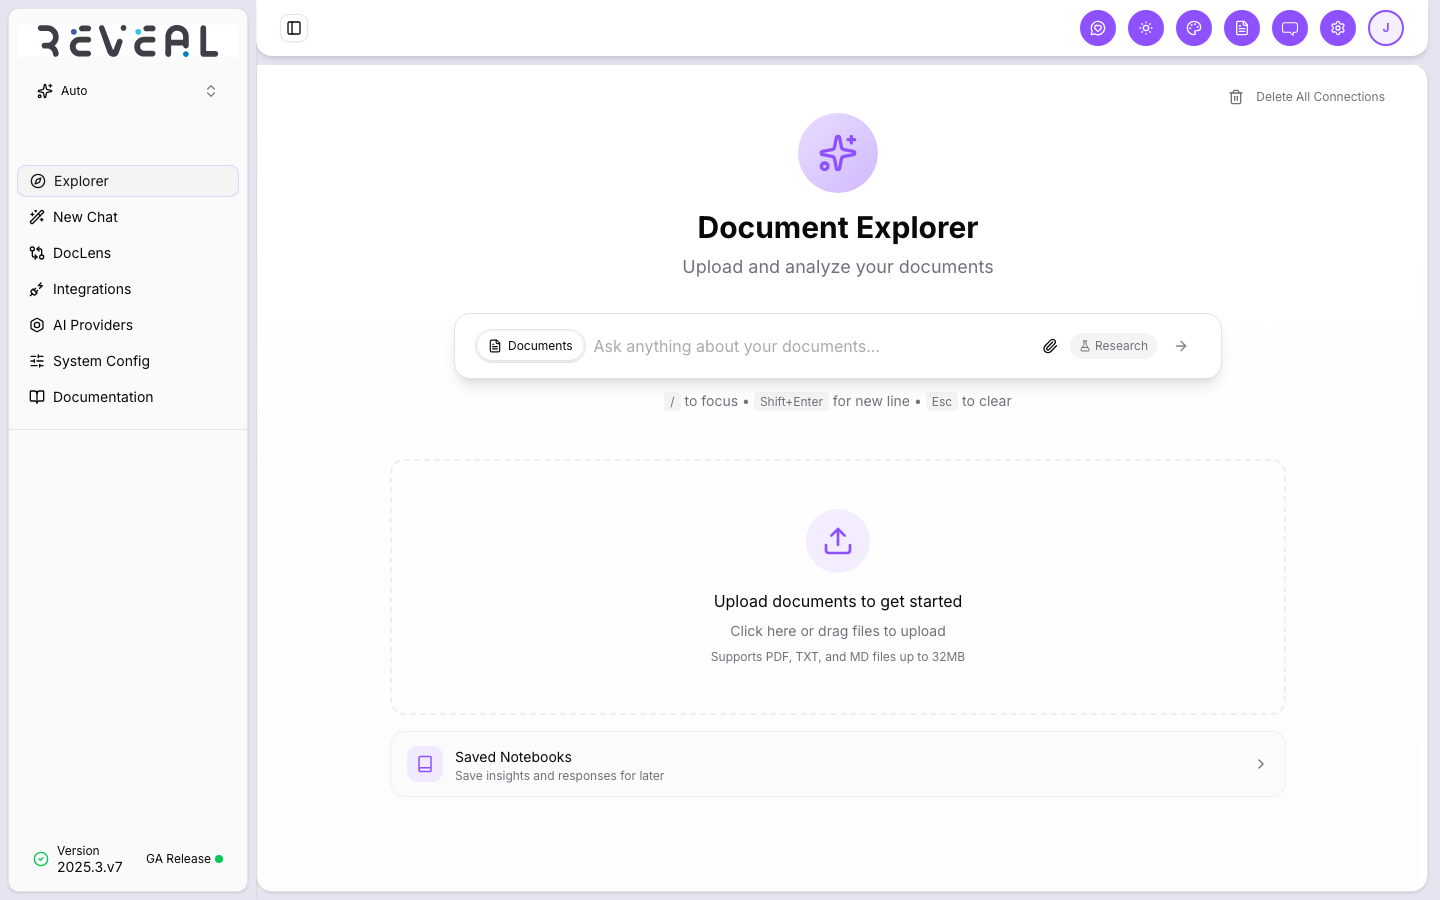1440x900 pixels.
Task: Click the upload arrow icon in drop zone
Action: click(838, 541)
